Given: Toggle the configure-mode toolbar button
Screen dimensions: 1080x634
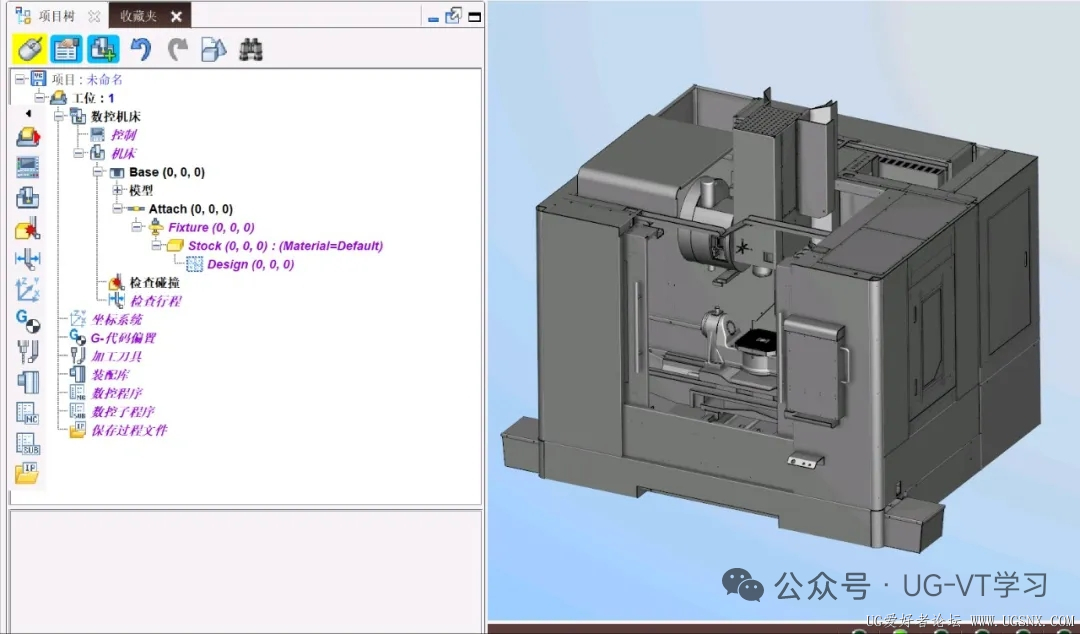Looking at the screenshot, I should point(67,50).
